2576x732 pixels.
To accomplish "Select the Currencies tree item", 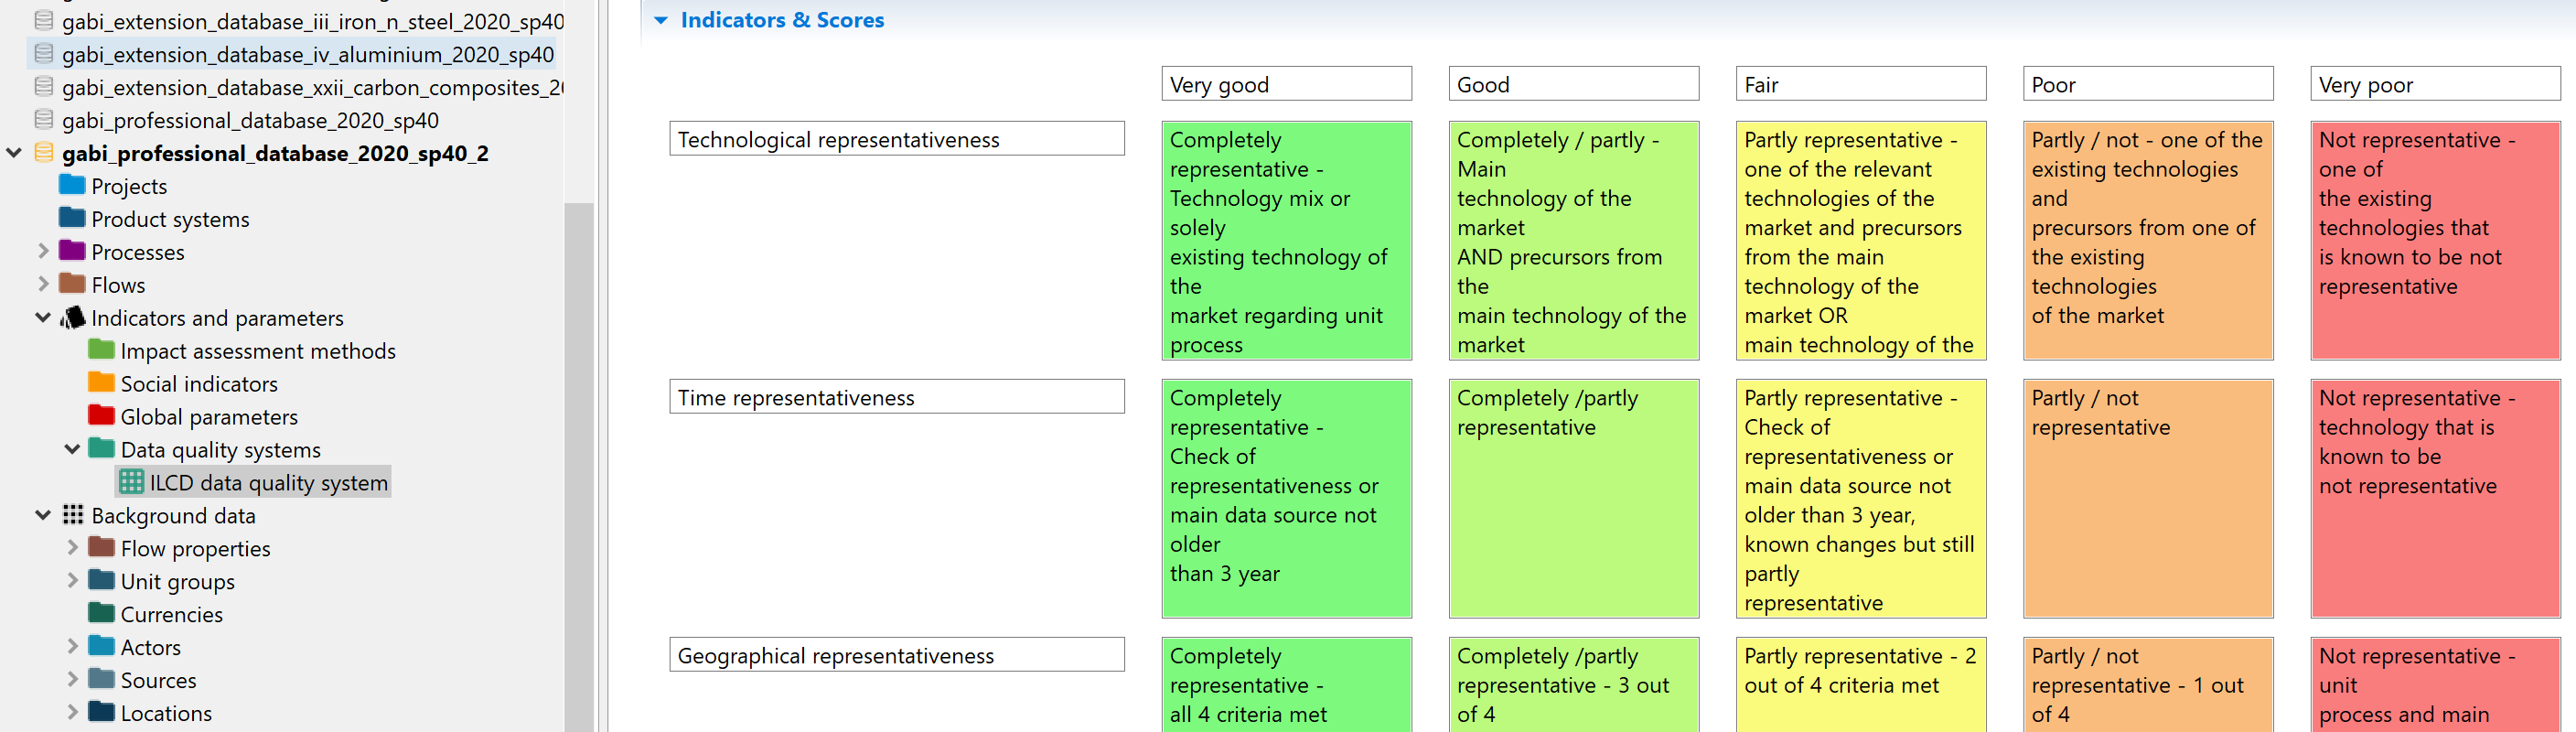I will 171,614.
